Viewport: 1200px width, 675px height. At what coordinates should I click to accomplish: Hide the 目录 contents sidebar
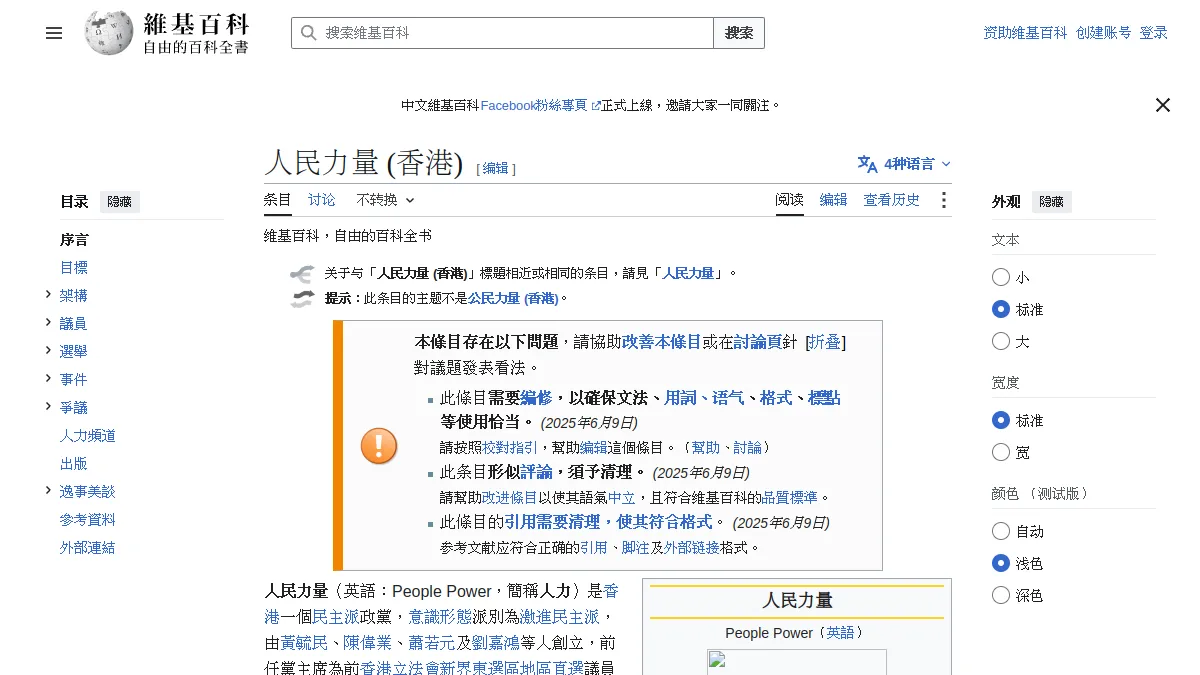pyautogui.click(x=119, y=202)
